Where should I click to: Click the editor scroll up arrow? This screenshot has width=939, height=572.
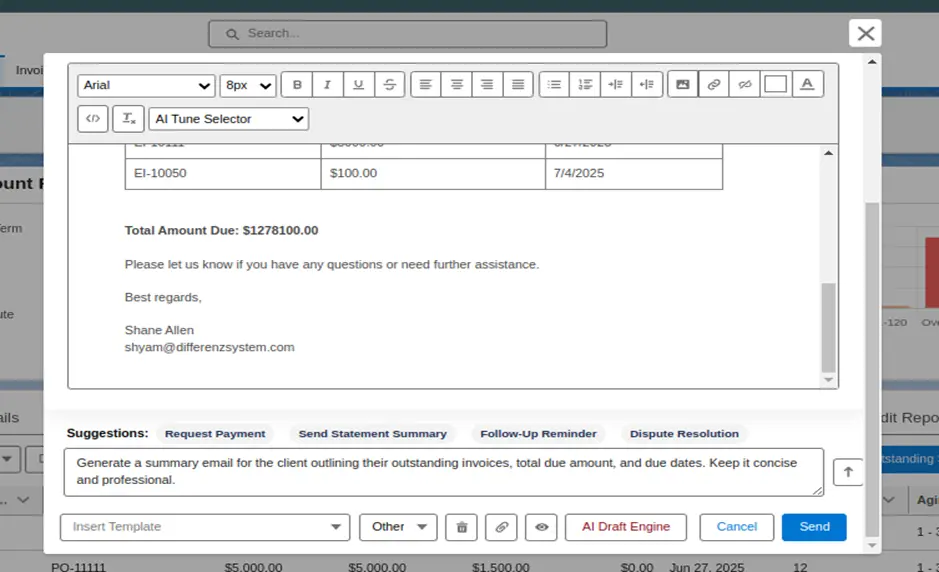pos(828,153)
